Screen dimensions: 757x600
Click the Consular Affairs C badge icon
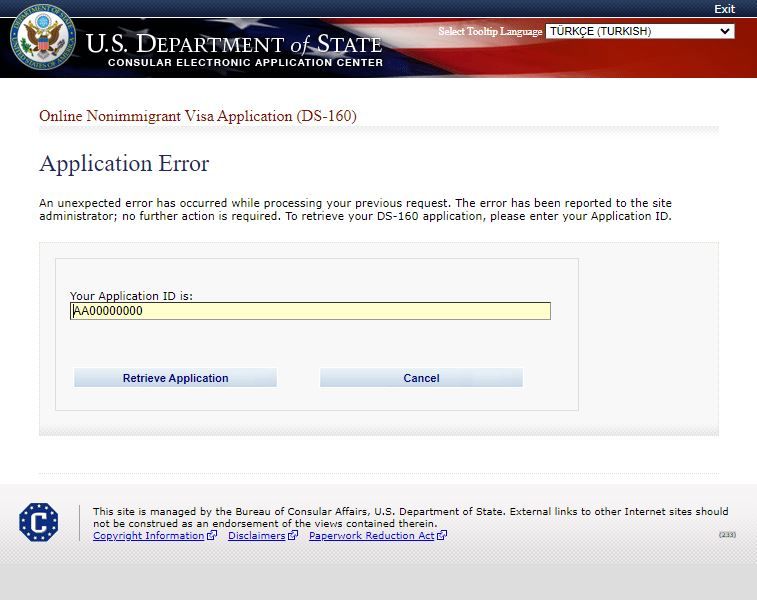click(x=39, y=522)
